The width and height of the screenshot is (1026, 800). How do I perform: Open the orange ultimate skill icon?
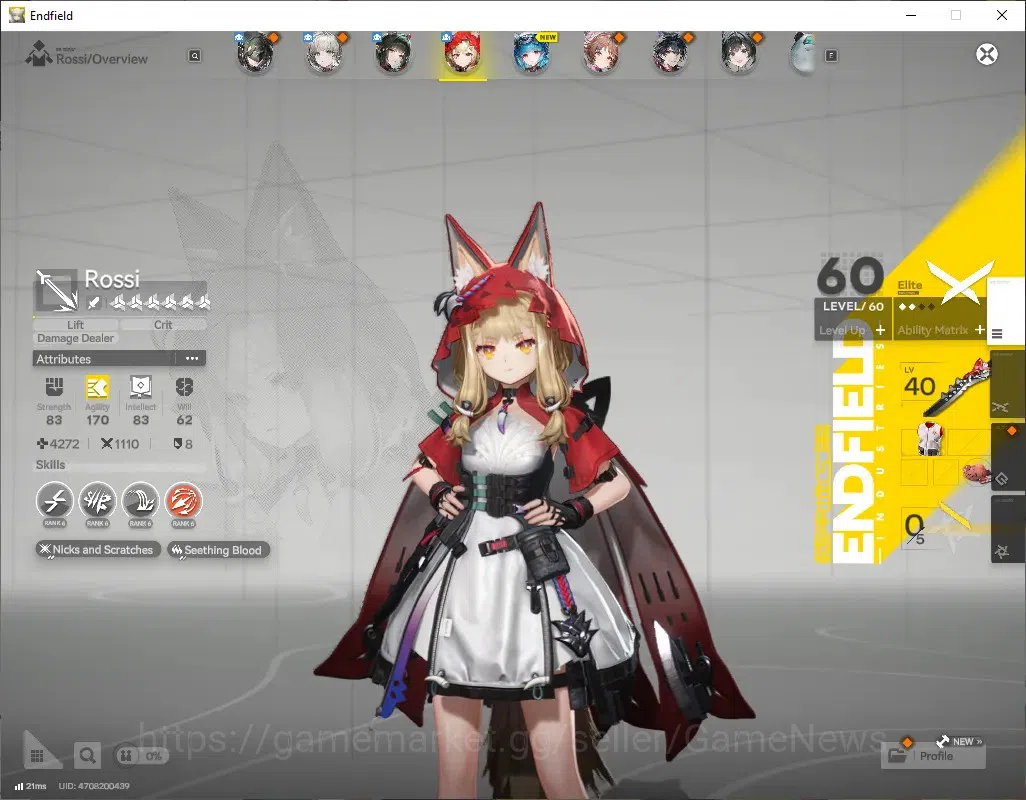pyautogui.click(x=184, y=502)
